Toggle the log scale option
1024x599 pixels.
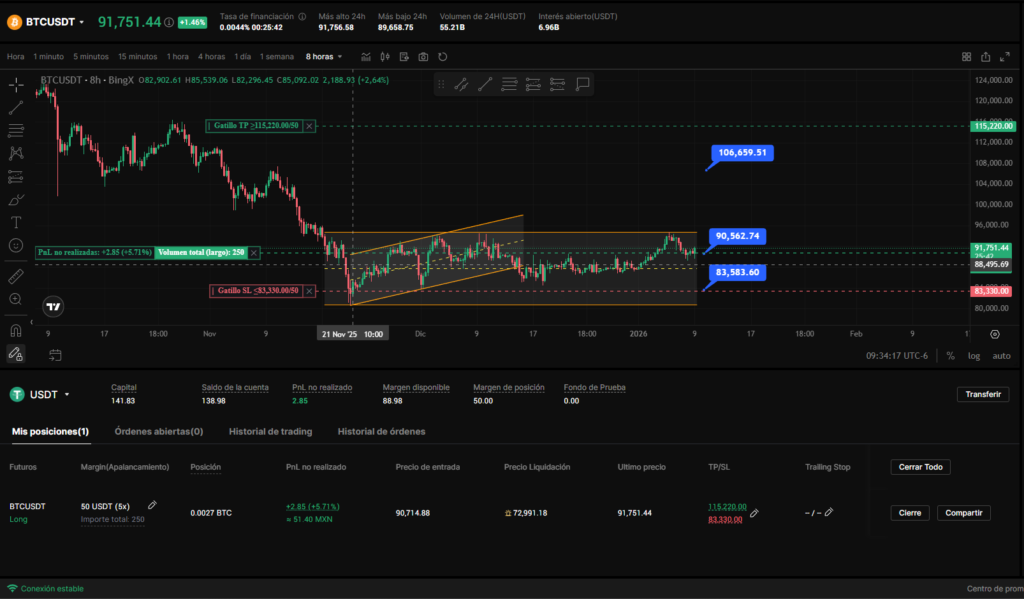tap(974, 355)
